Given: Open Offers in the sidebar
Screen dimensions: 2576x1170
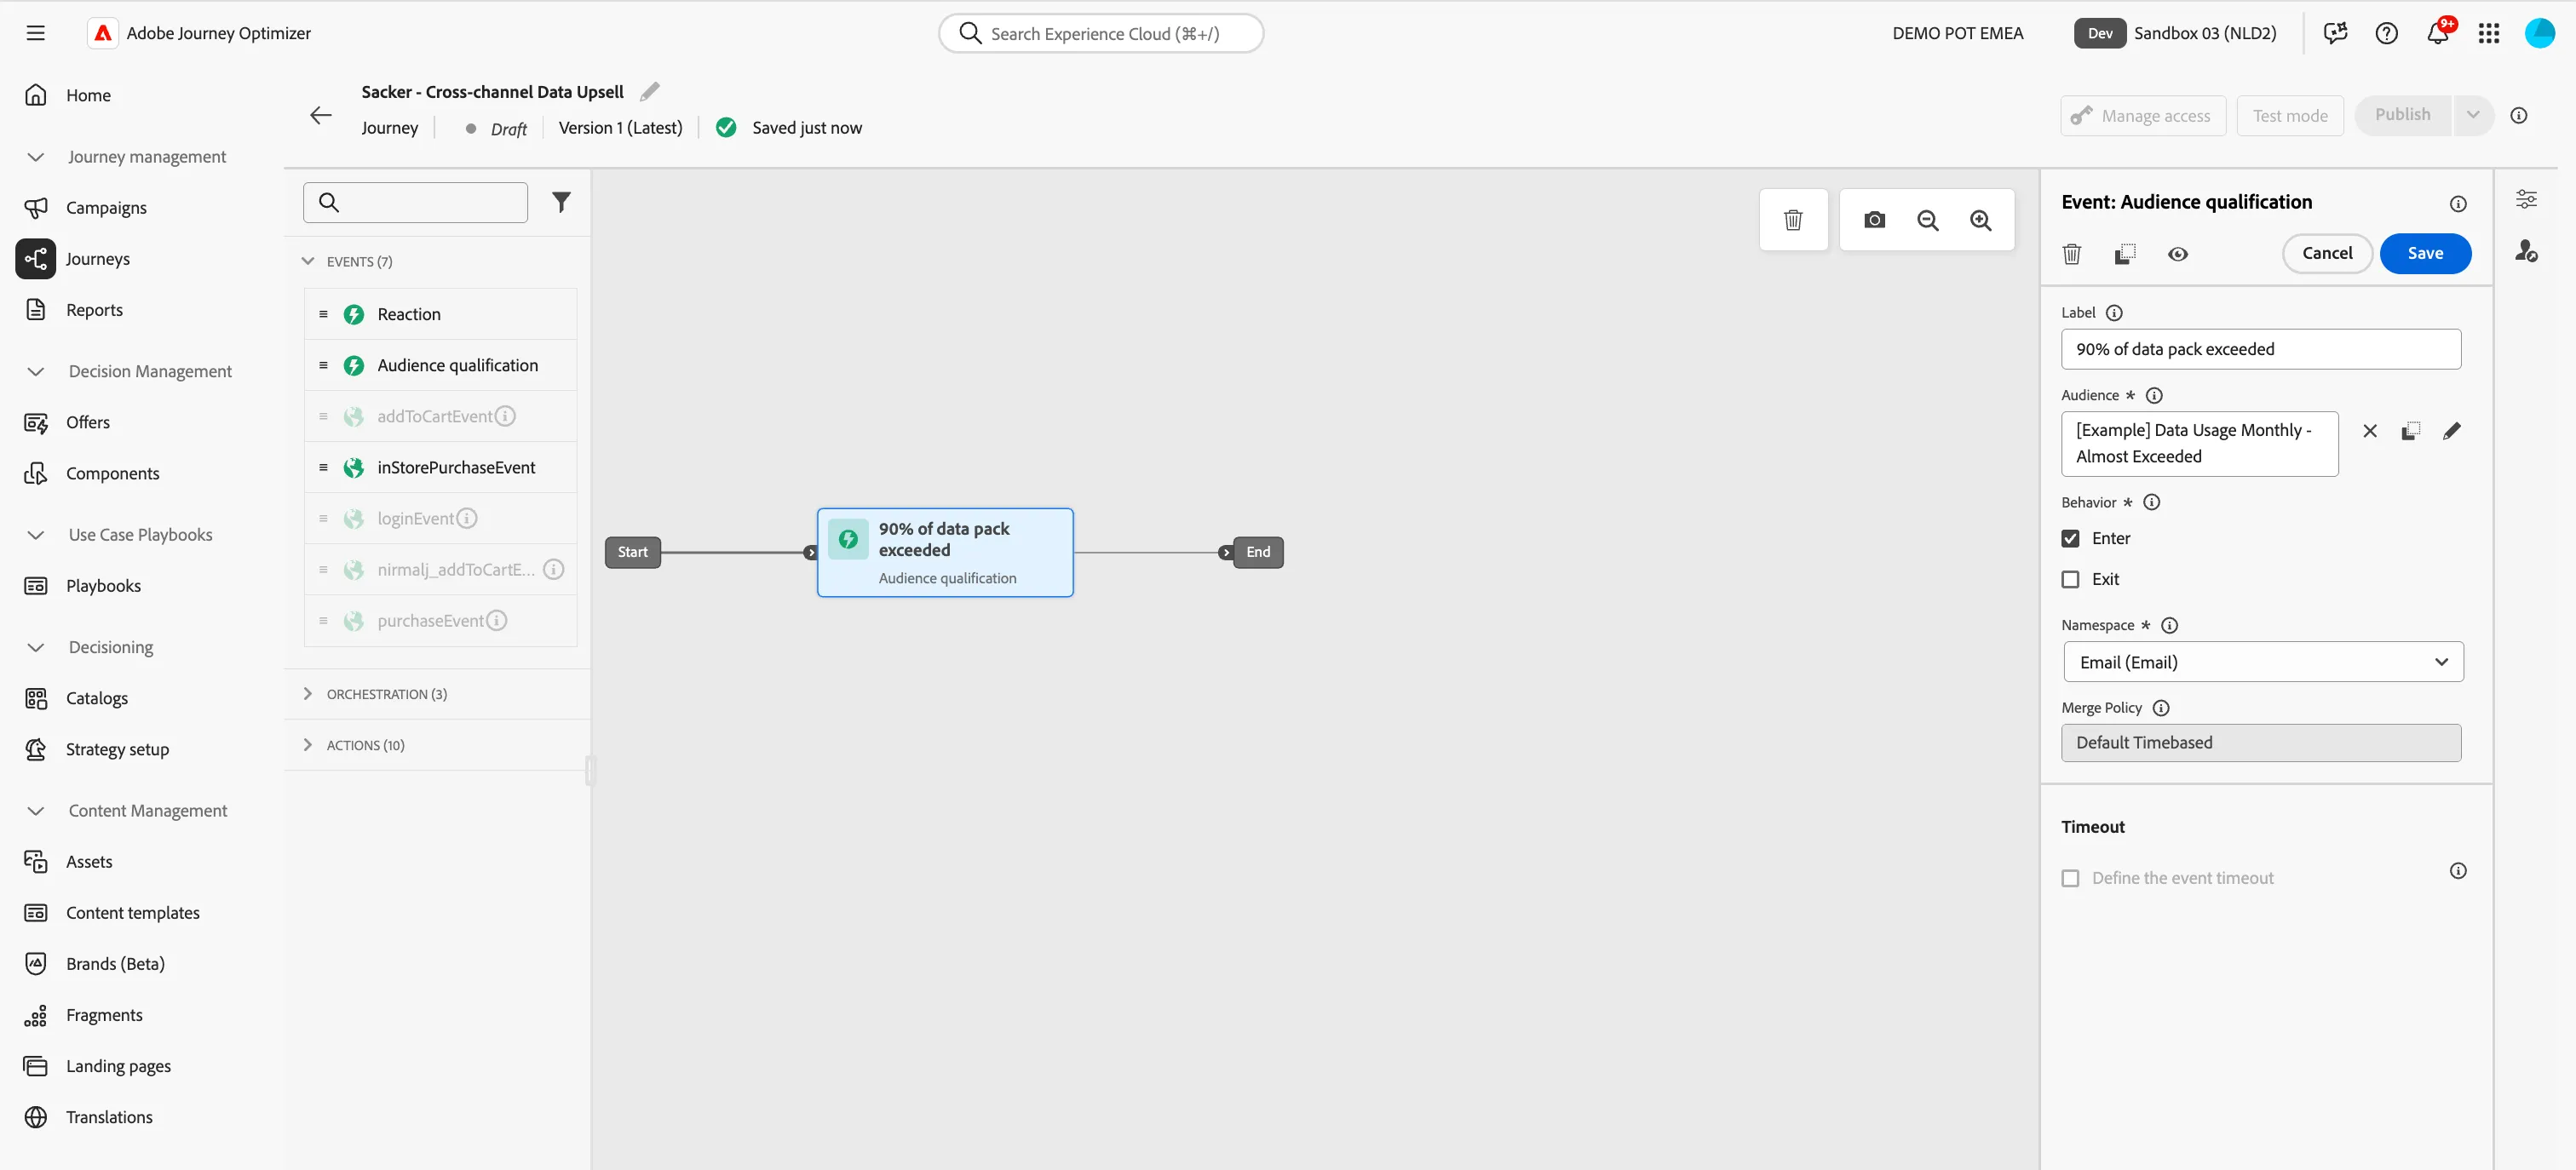Looking at the screenshot, I should pyautogui.click(x=88, y=422).
